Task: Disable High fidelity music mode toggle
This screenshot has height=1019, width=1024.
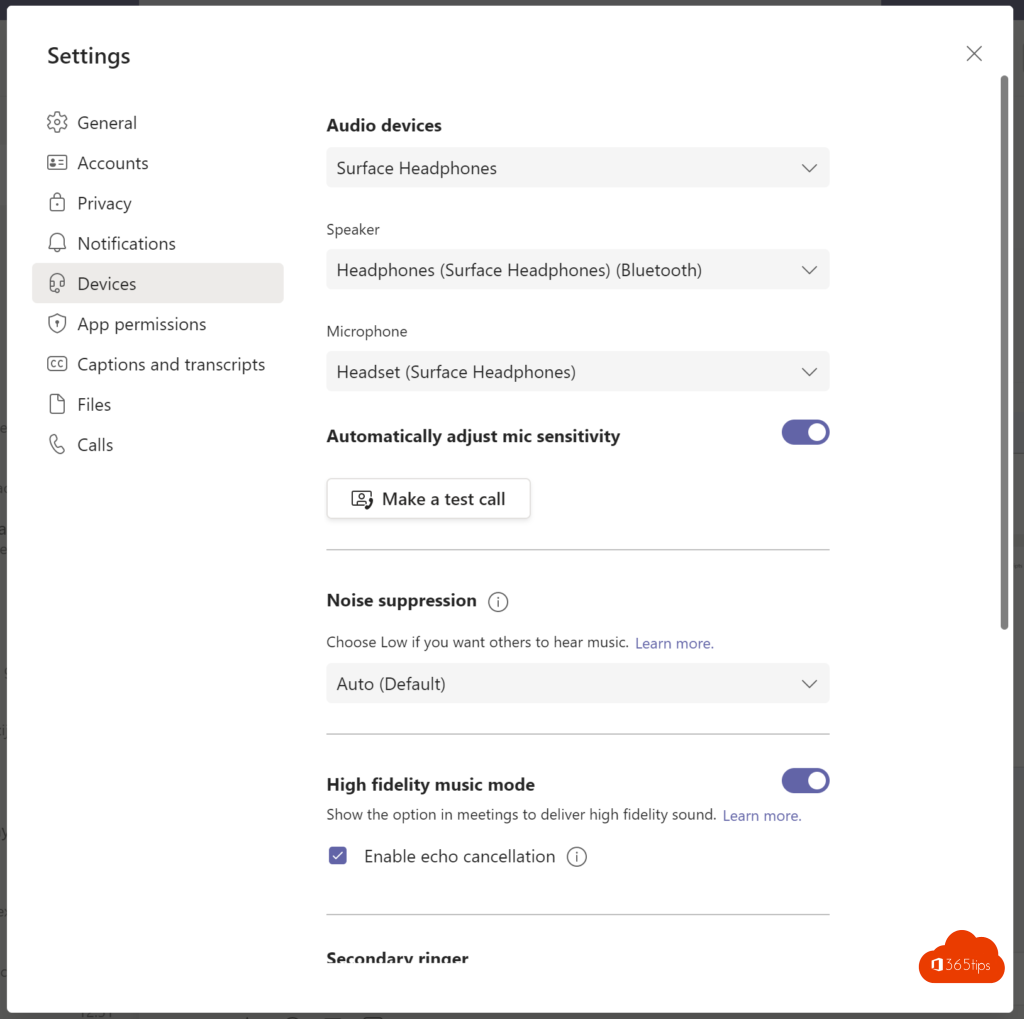Action: pyautogui.click(x=805, y=781)
